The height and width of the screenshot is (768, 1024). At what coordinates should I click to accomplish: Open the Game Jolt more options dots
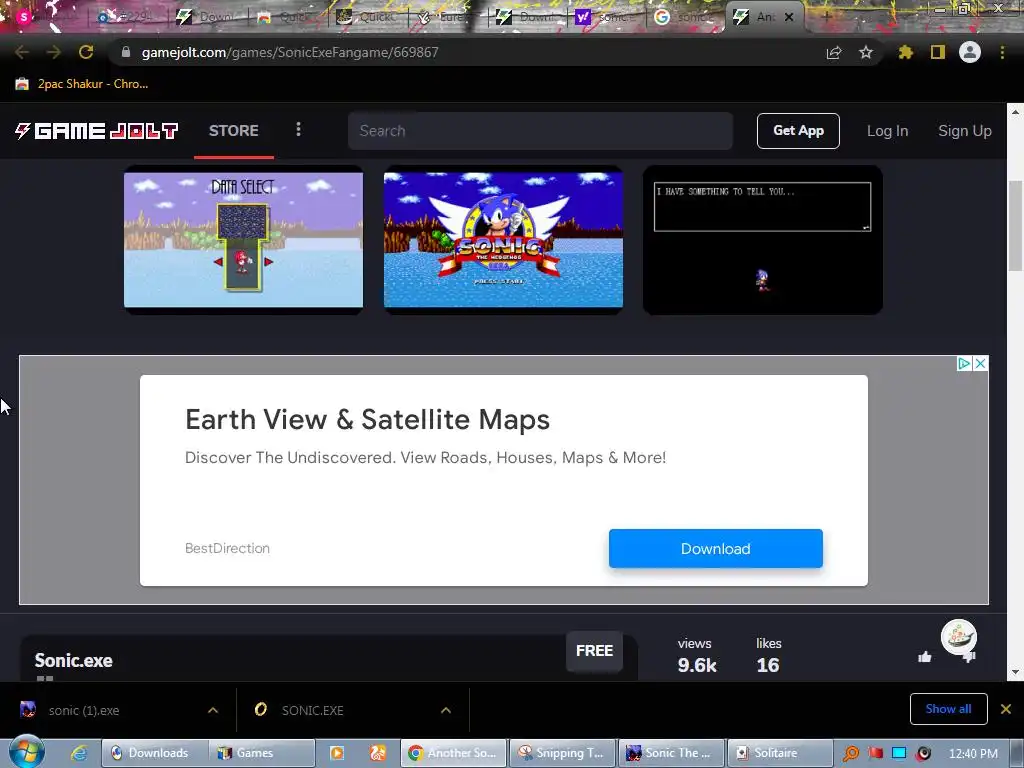(x=298, y=129)
